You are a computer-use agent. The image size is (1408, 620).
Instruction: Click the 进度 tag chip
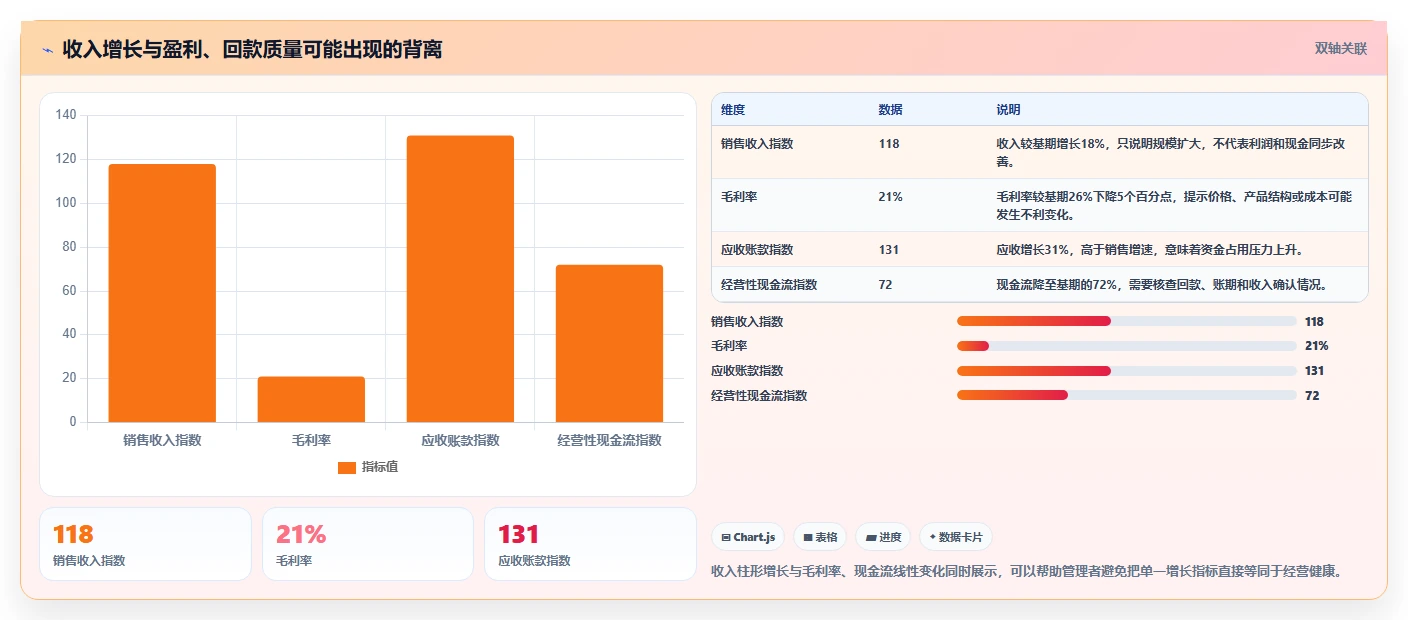tap(883, 537)
